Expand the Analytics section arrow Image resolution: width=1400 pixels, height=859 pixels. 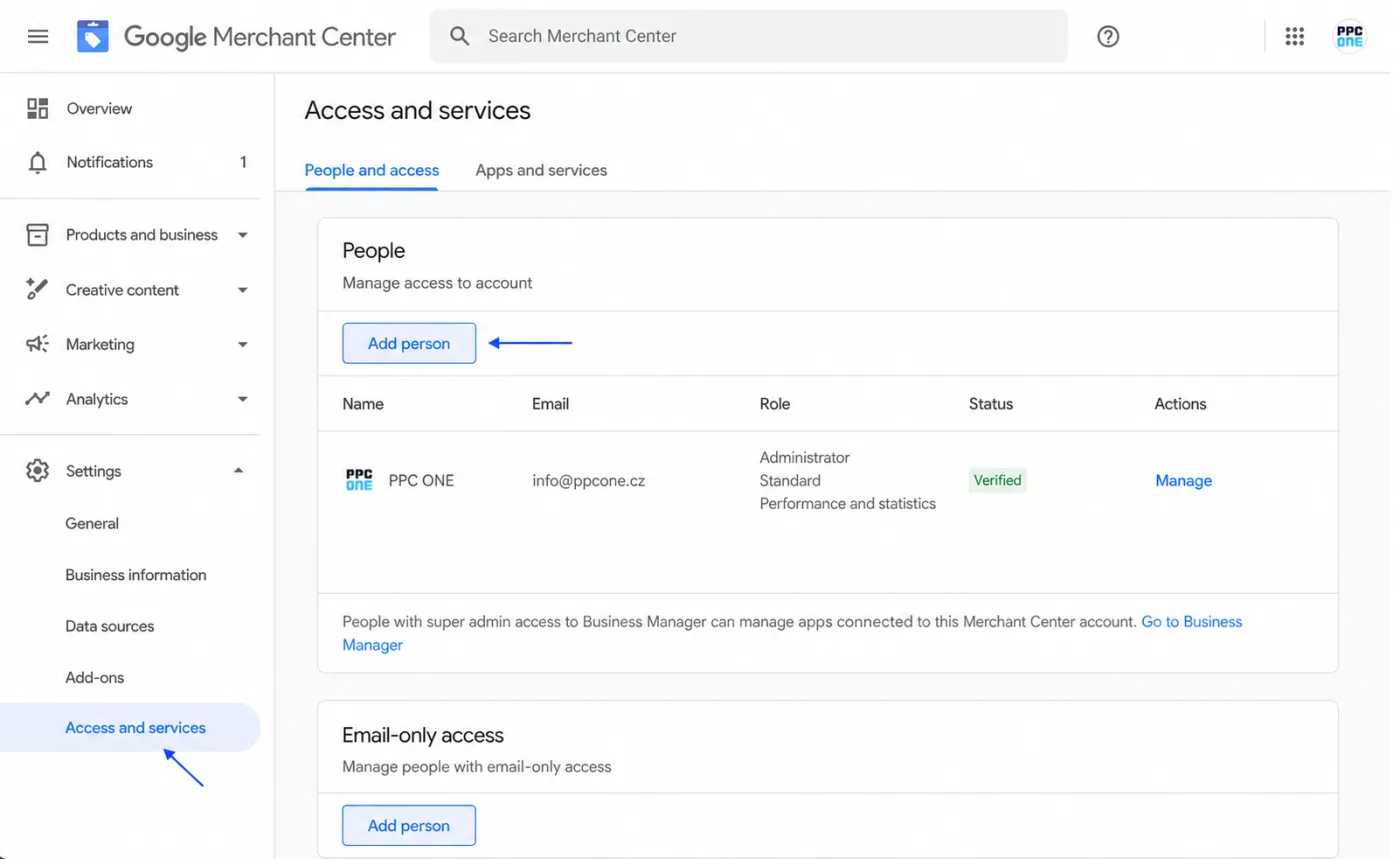click(242, 400)
